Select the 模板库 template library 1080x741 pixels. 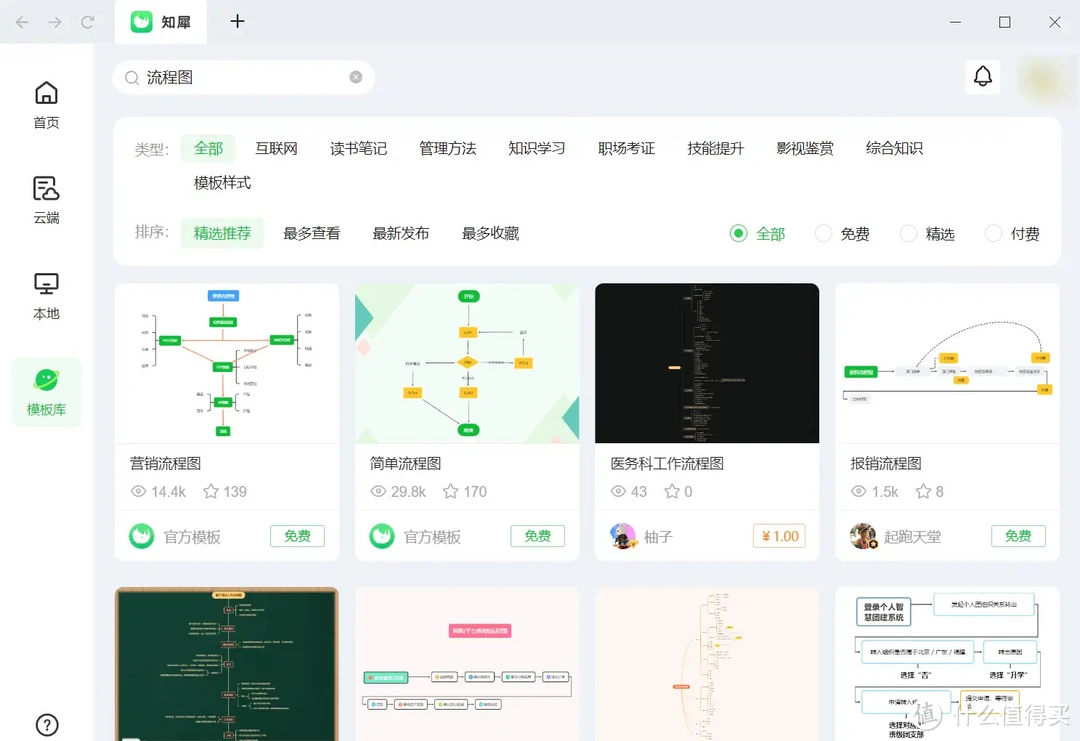click(46, 393)
